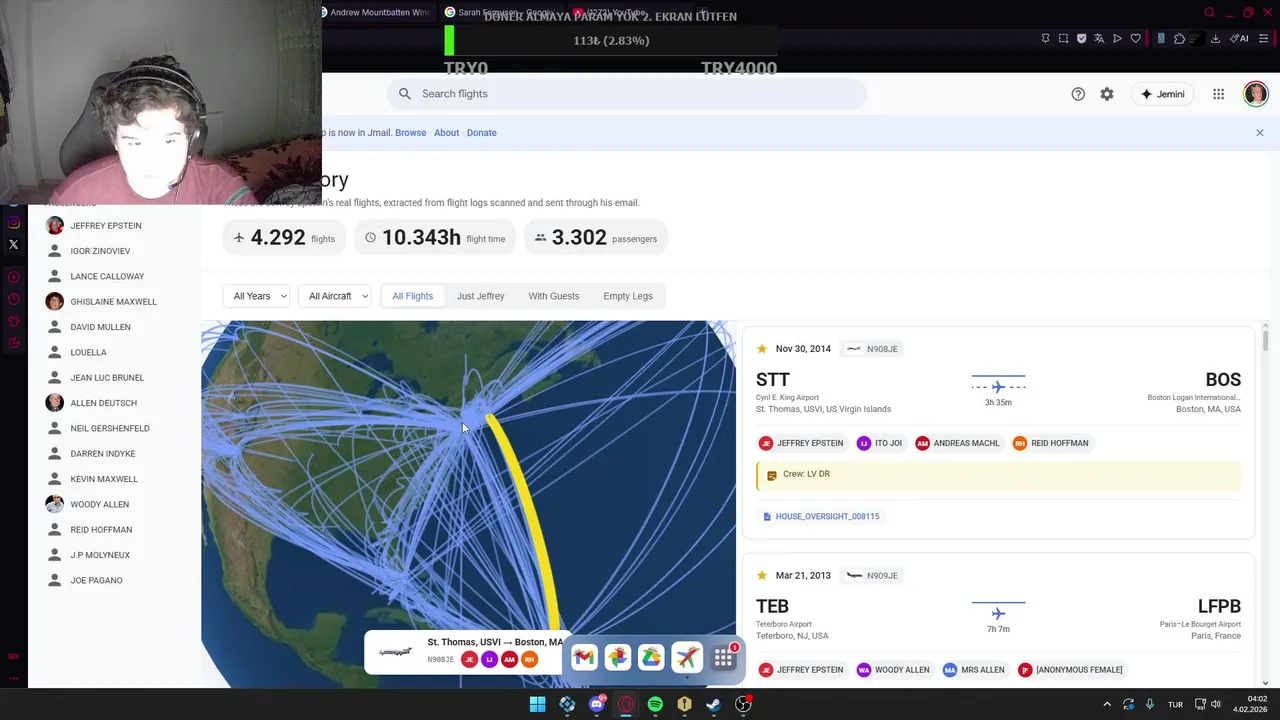The image size is (1280, 720).
Task: Click the Andreas Machl passenger chip
Action: (x=958, y=443)
